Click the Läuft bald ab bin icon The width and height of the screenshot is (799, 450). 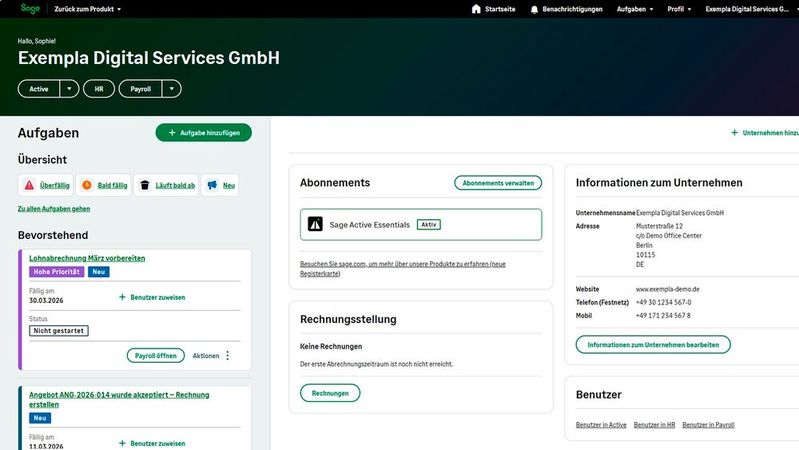pyautogui.click(x=145, y=185)
